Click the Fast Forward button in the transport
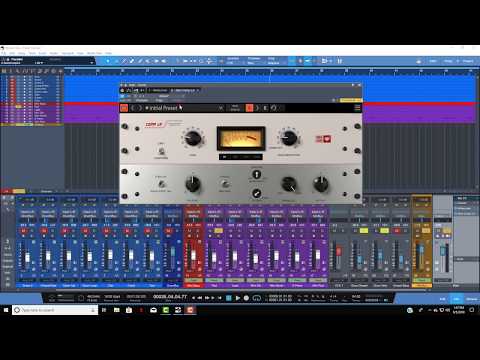The width and height of the screenshot is (480, 360). click(207, 298)
